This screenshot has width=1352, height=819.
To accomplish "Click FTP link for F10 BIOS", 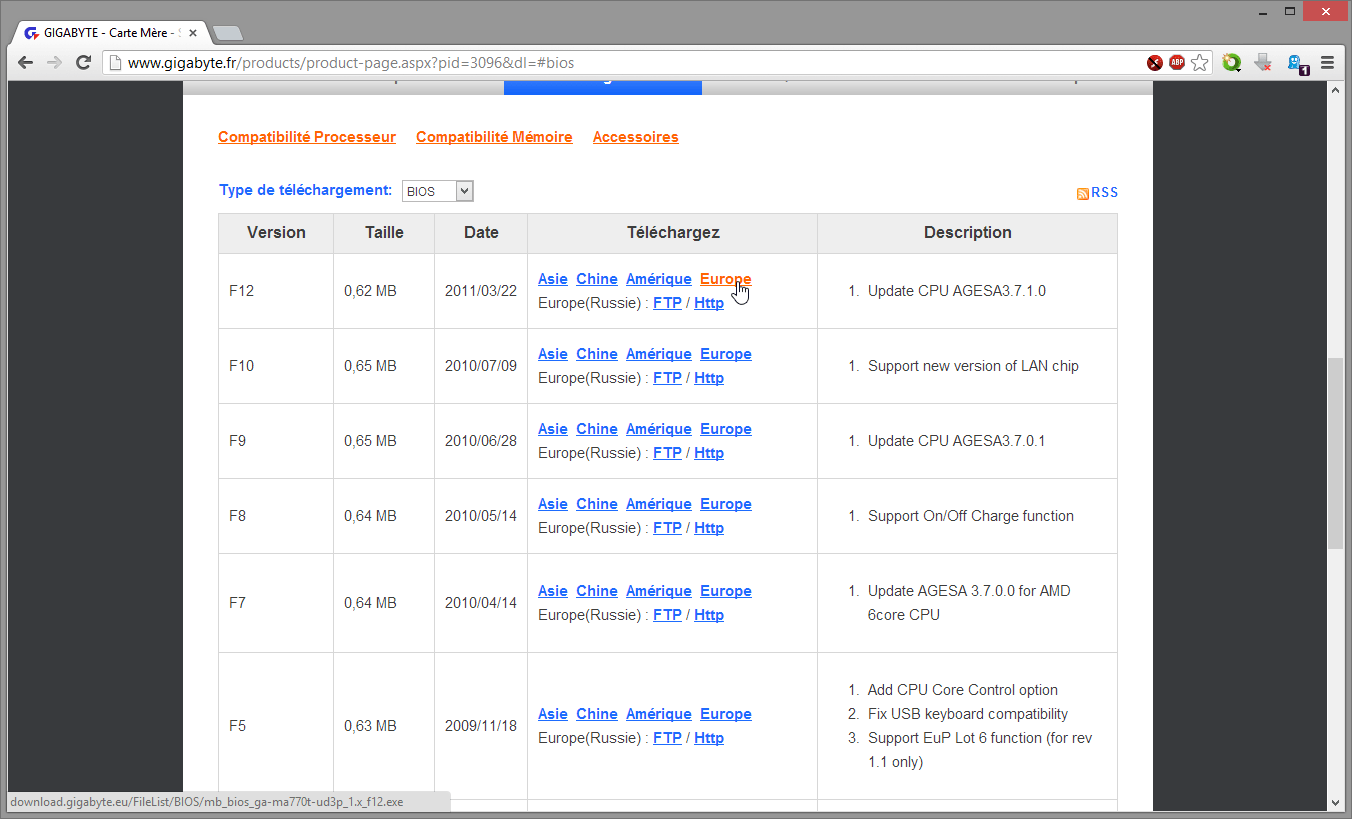I will (x=667, y=378).
